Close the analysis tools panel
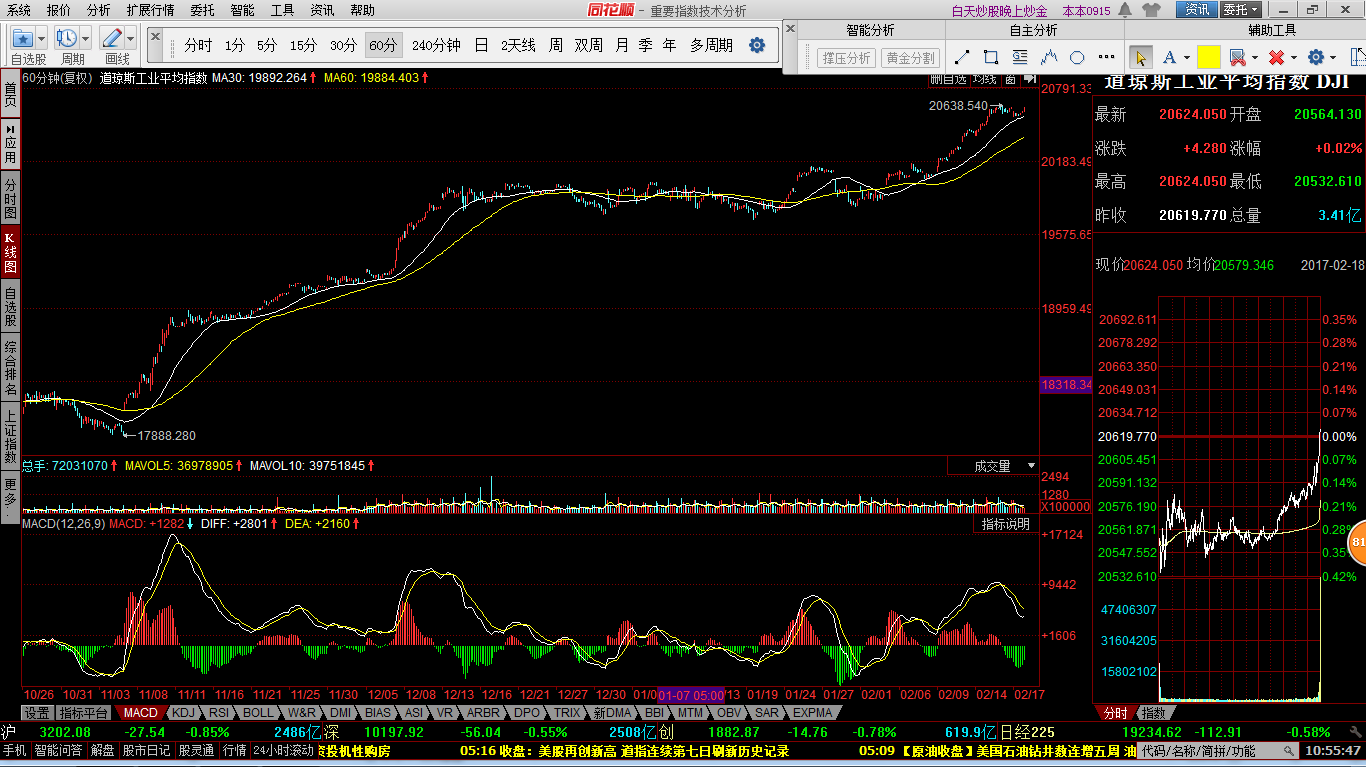The height and width of the screenshot is (767, 1366). pyautogui.click(x=791, y=28)
